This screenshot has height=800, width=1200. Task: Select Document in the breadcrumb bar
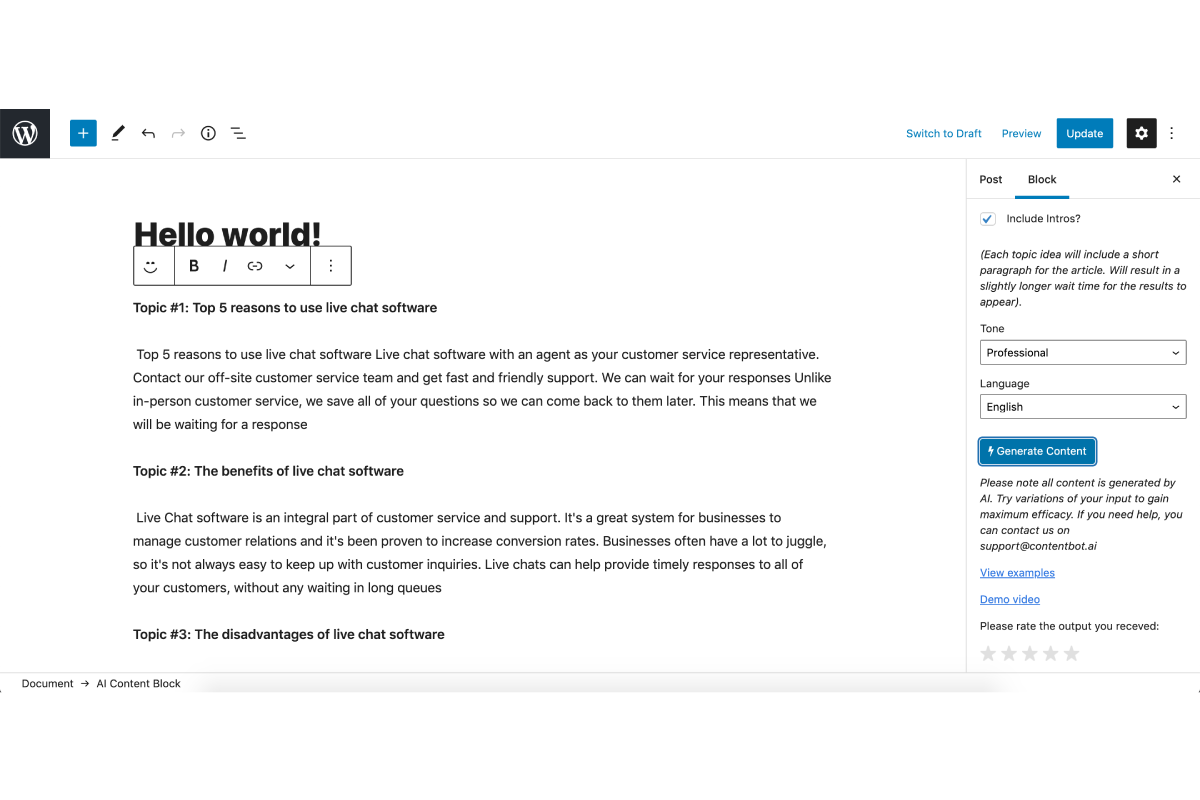(48, 683)
